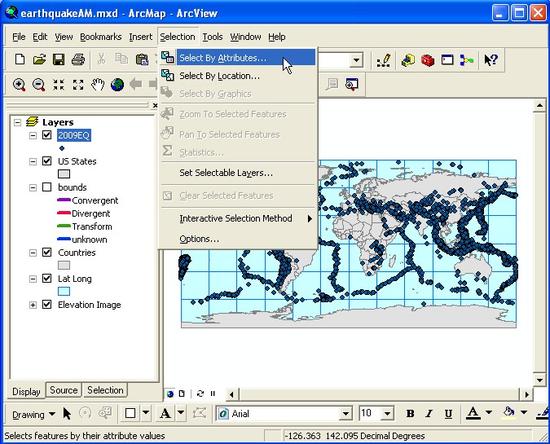Image resolution: width=550 pixels, height=444 pixels.
Task: Uncheck the Elevation Image layer checkbox
Action: 47,304
